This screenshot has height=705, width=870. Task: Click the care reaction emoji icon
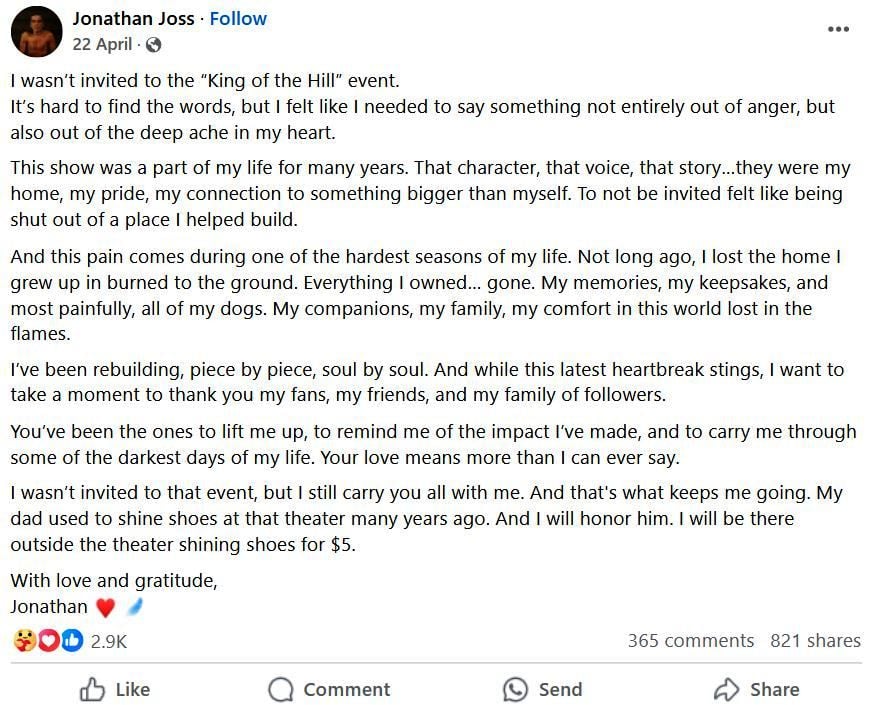(24, 641)
